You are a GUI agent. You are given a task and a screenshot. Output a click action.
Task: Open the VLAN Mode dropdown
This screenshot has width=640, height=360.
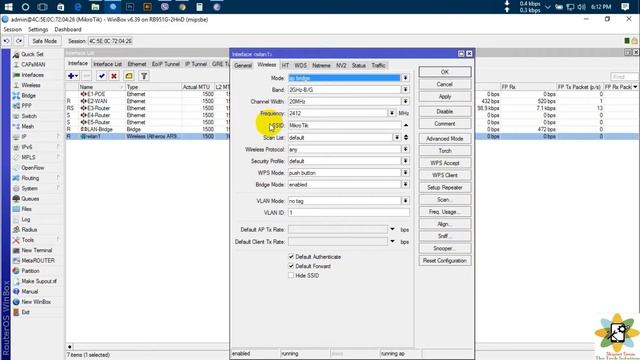click(x=405, y=201)
